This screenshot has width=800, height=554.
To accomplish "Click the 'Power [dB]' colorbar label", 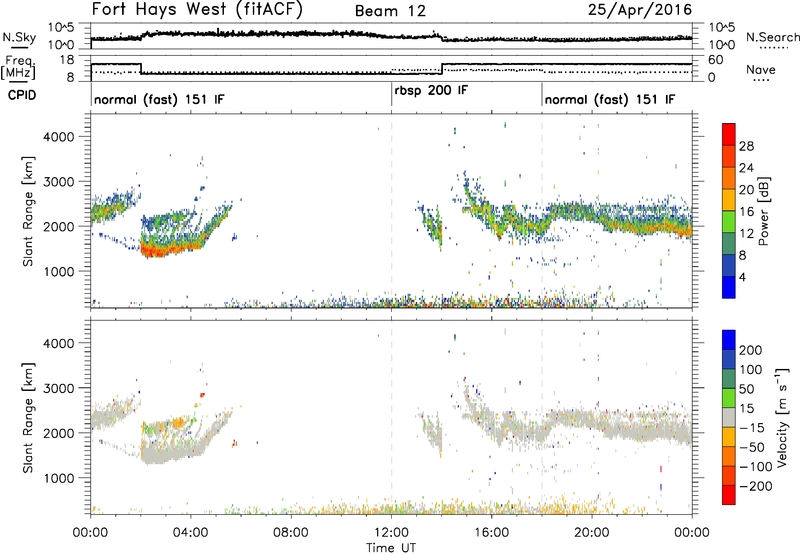I will click(764, 211).
